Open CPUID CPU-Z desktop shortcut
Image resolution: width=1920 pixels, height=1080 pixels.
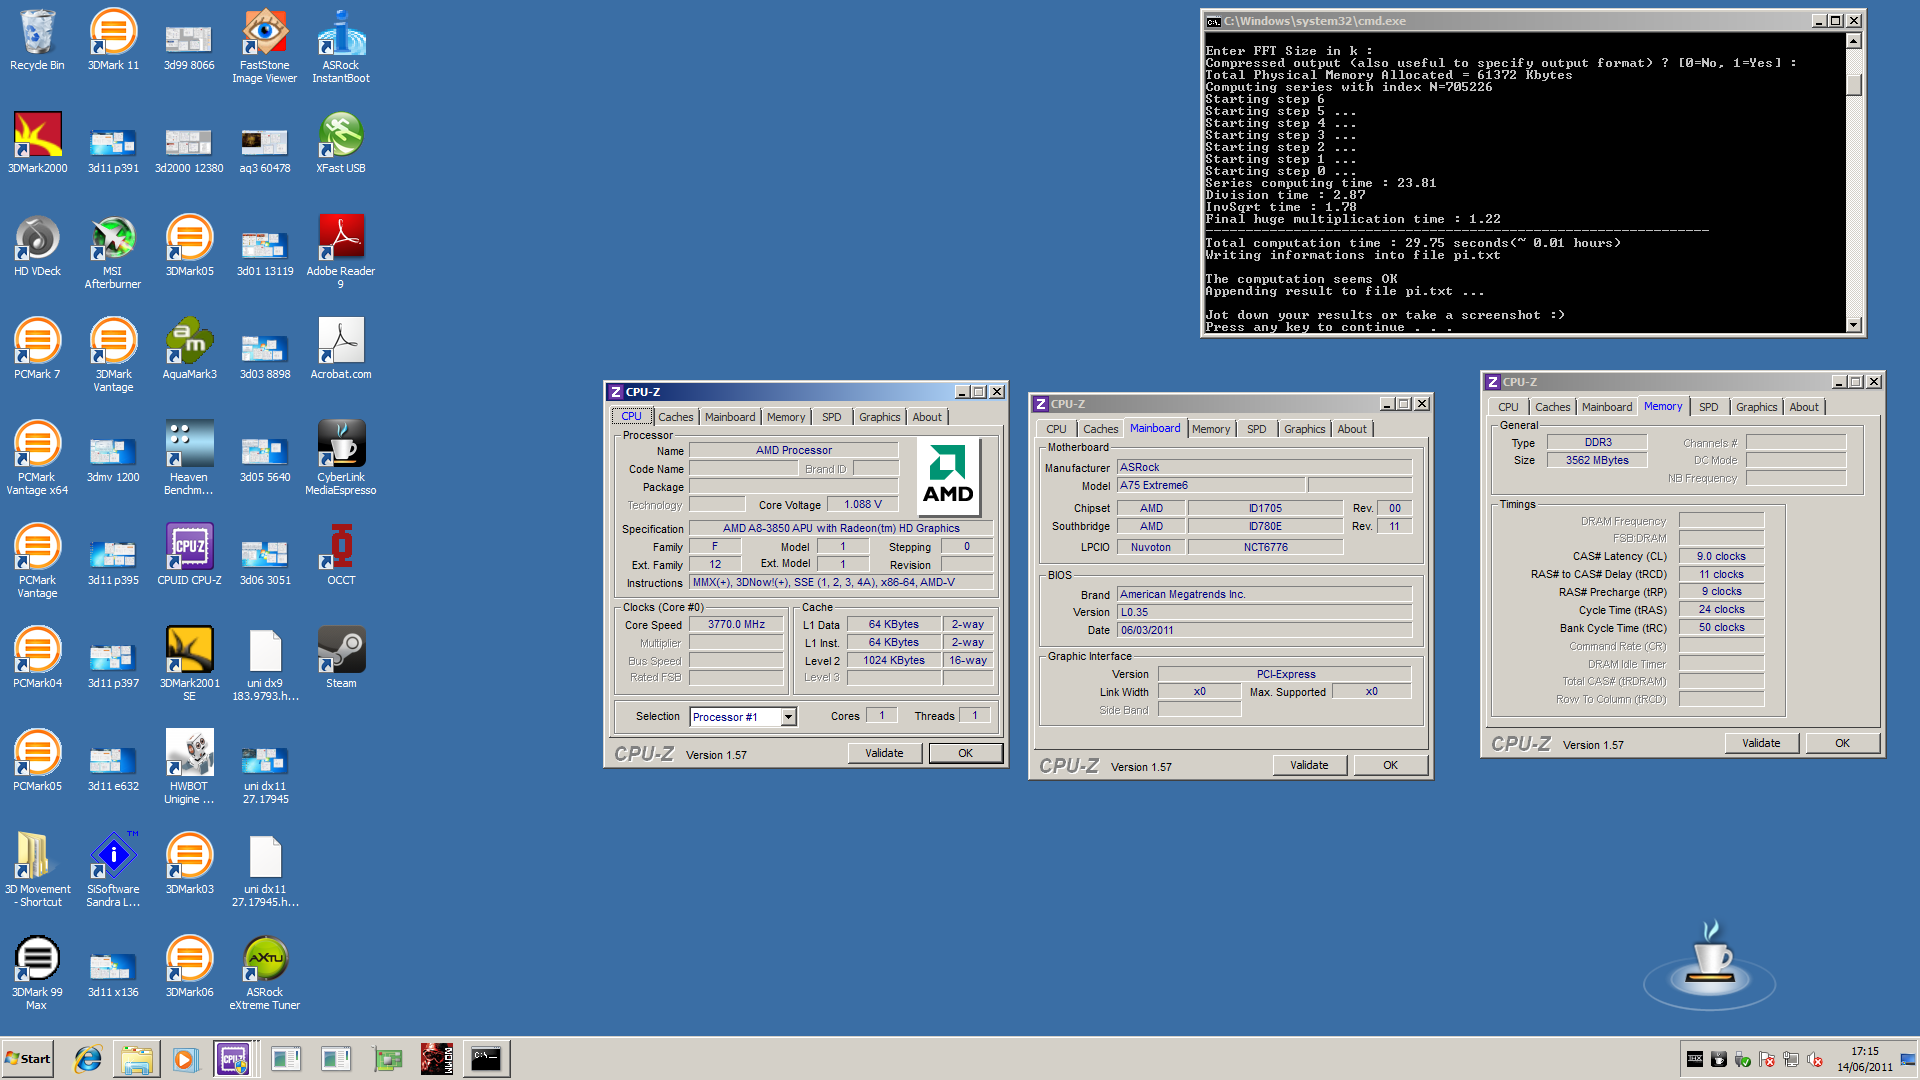click(x=189, y=555)
